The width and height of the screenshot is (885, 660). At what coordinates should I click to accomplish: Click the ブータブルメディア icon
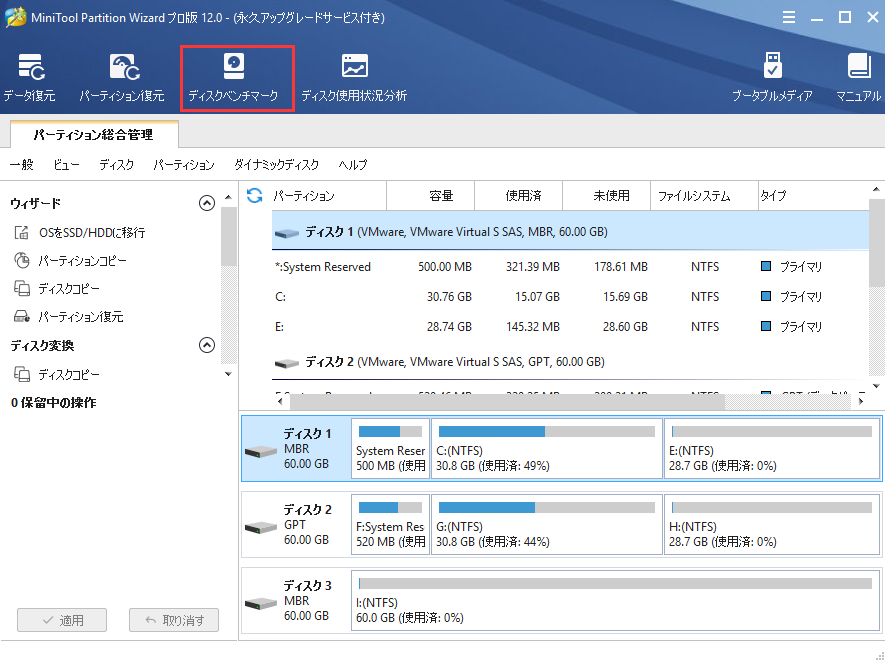(x=771, y=78)
